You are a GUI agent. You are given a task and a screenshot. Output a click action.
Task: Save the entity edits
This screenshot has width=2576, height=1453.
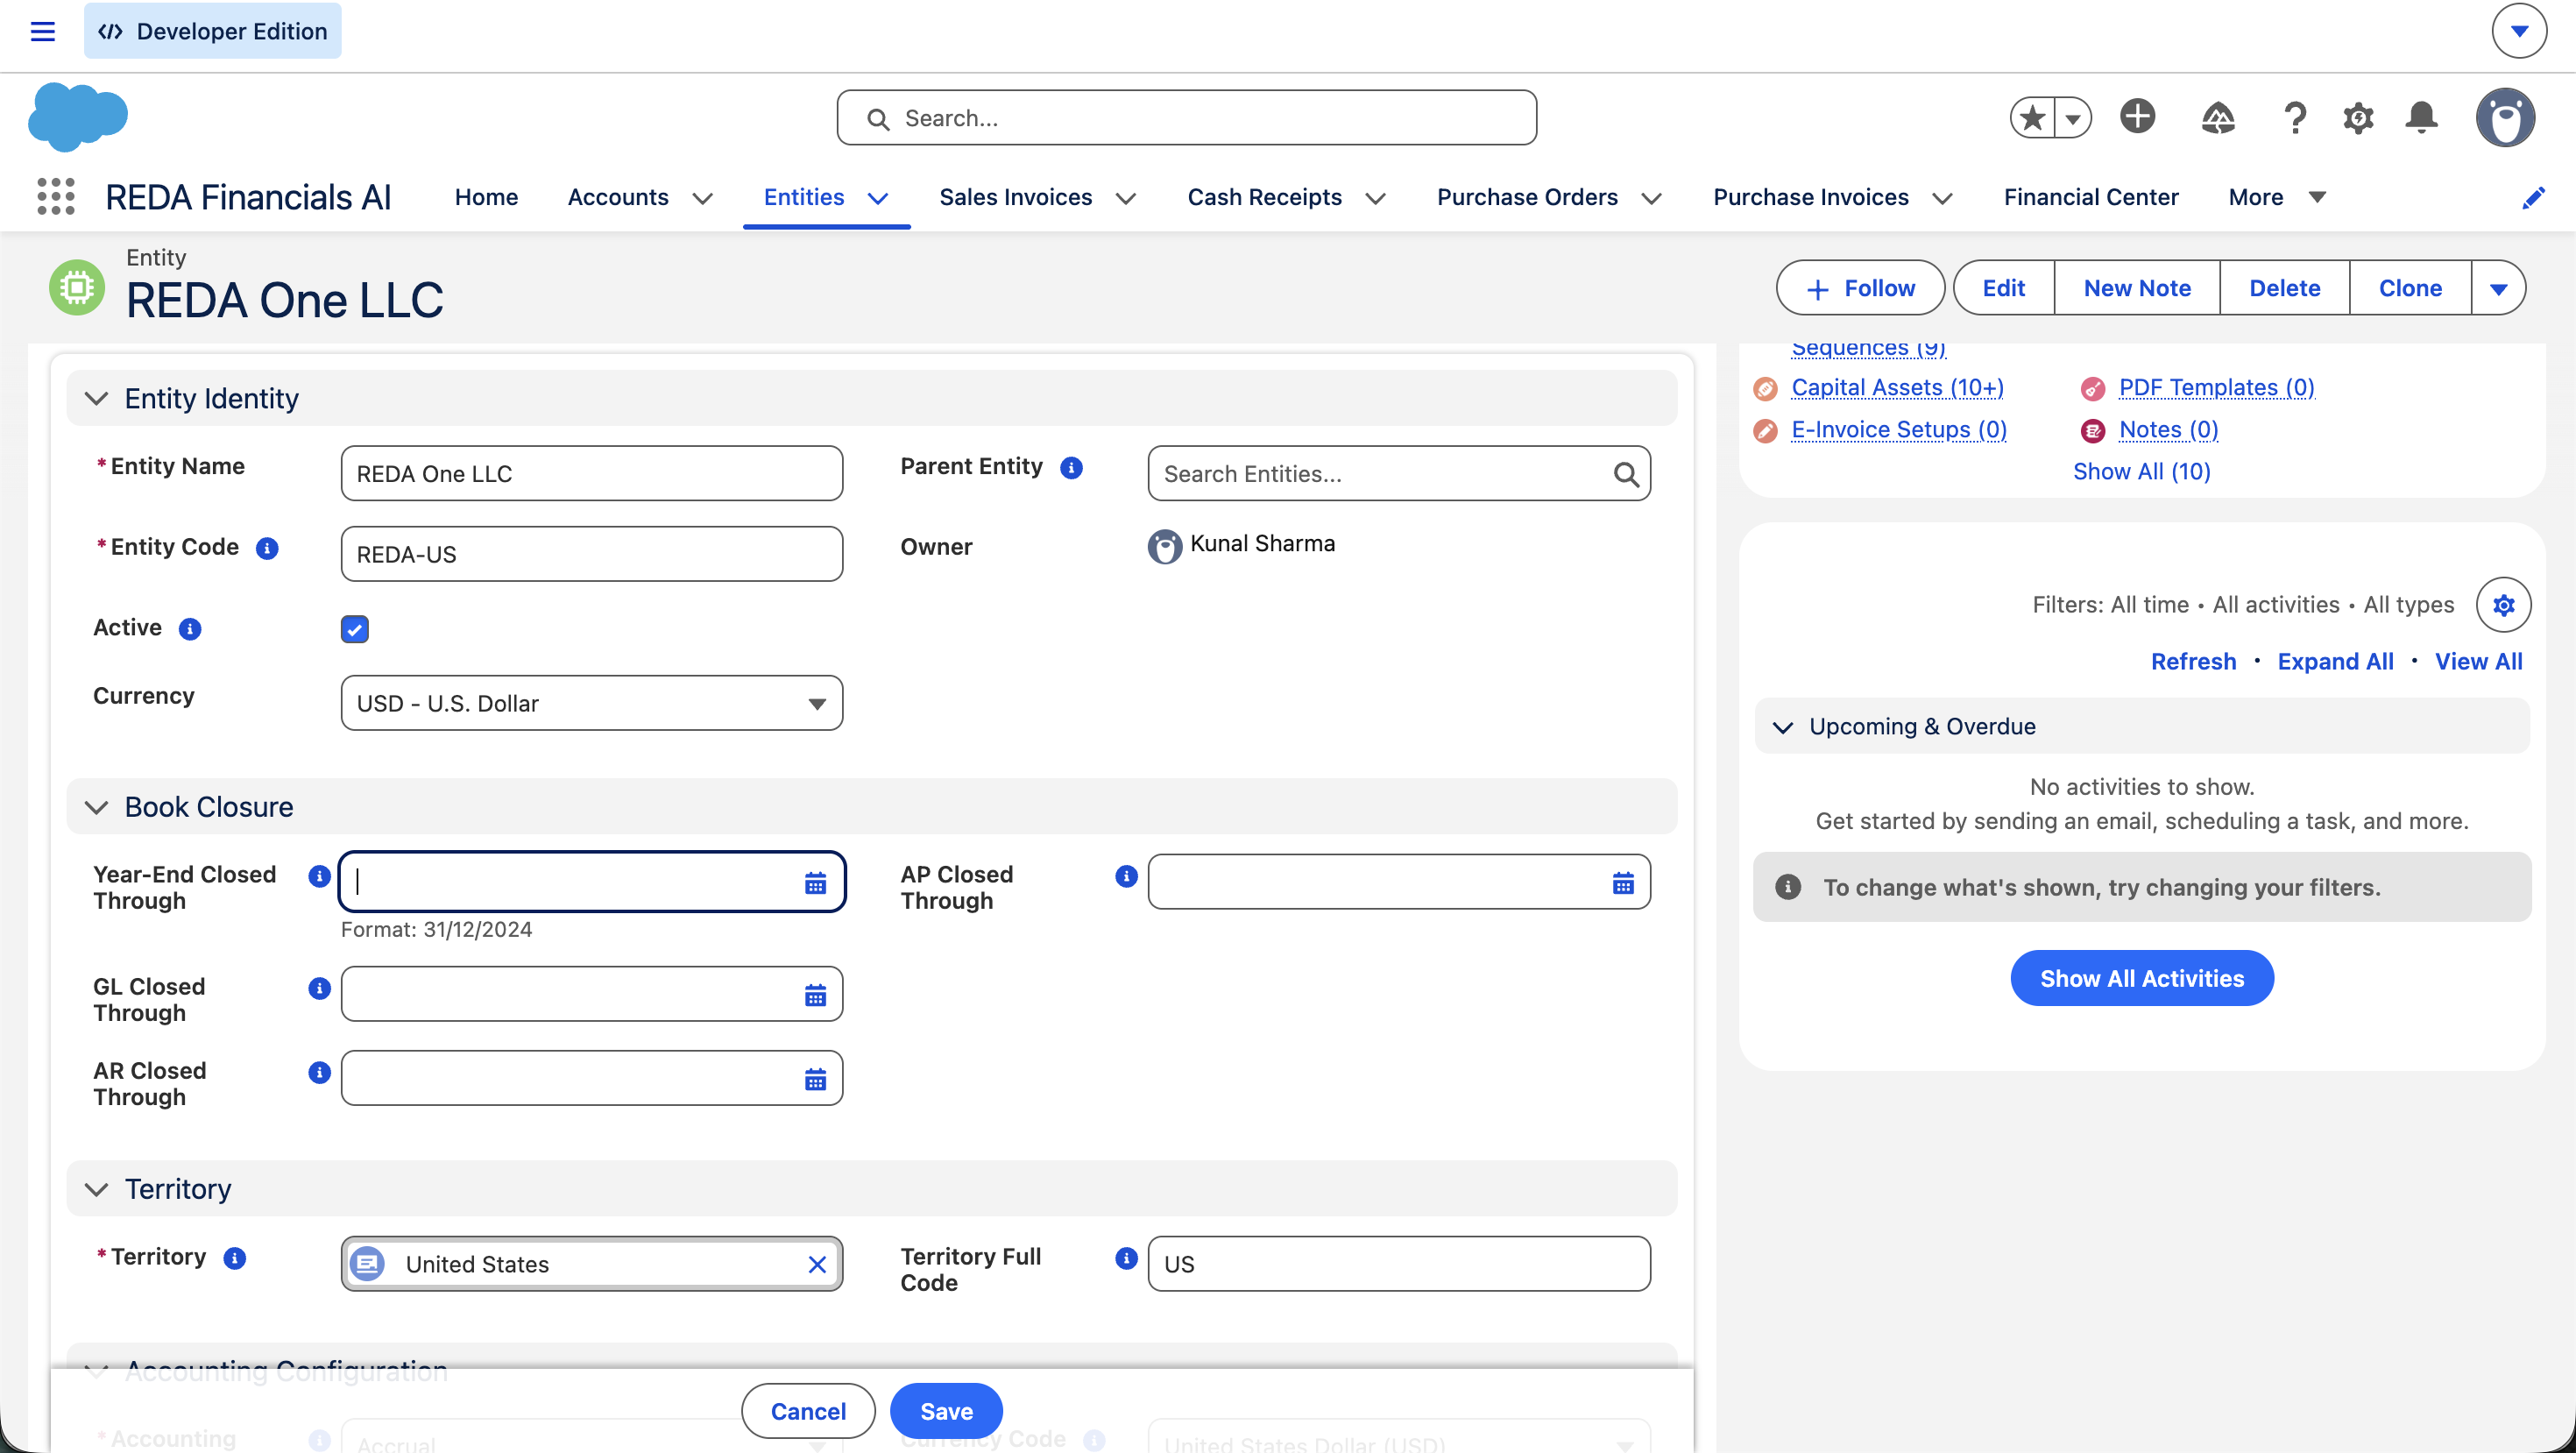(x=946, y=1411)
